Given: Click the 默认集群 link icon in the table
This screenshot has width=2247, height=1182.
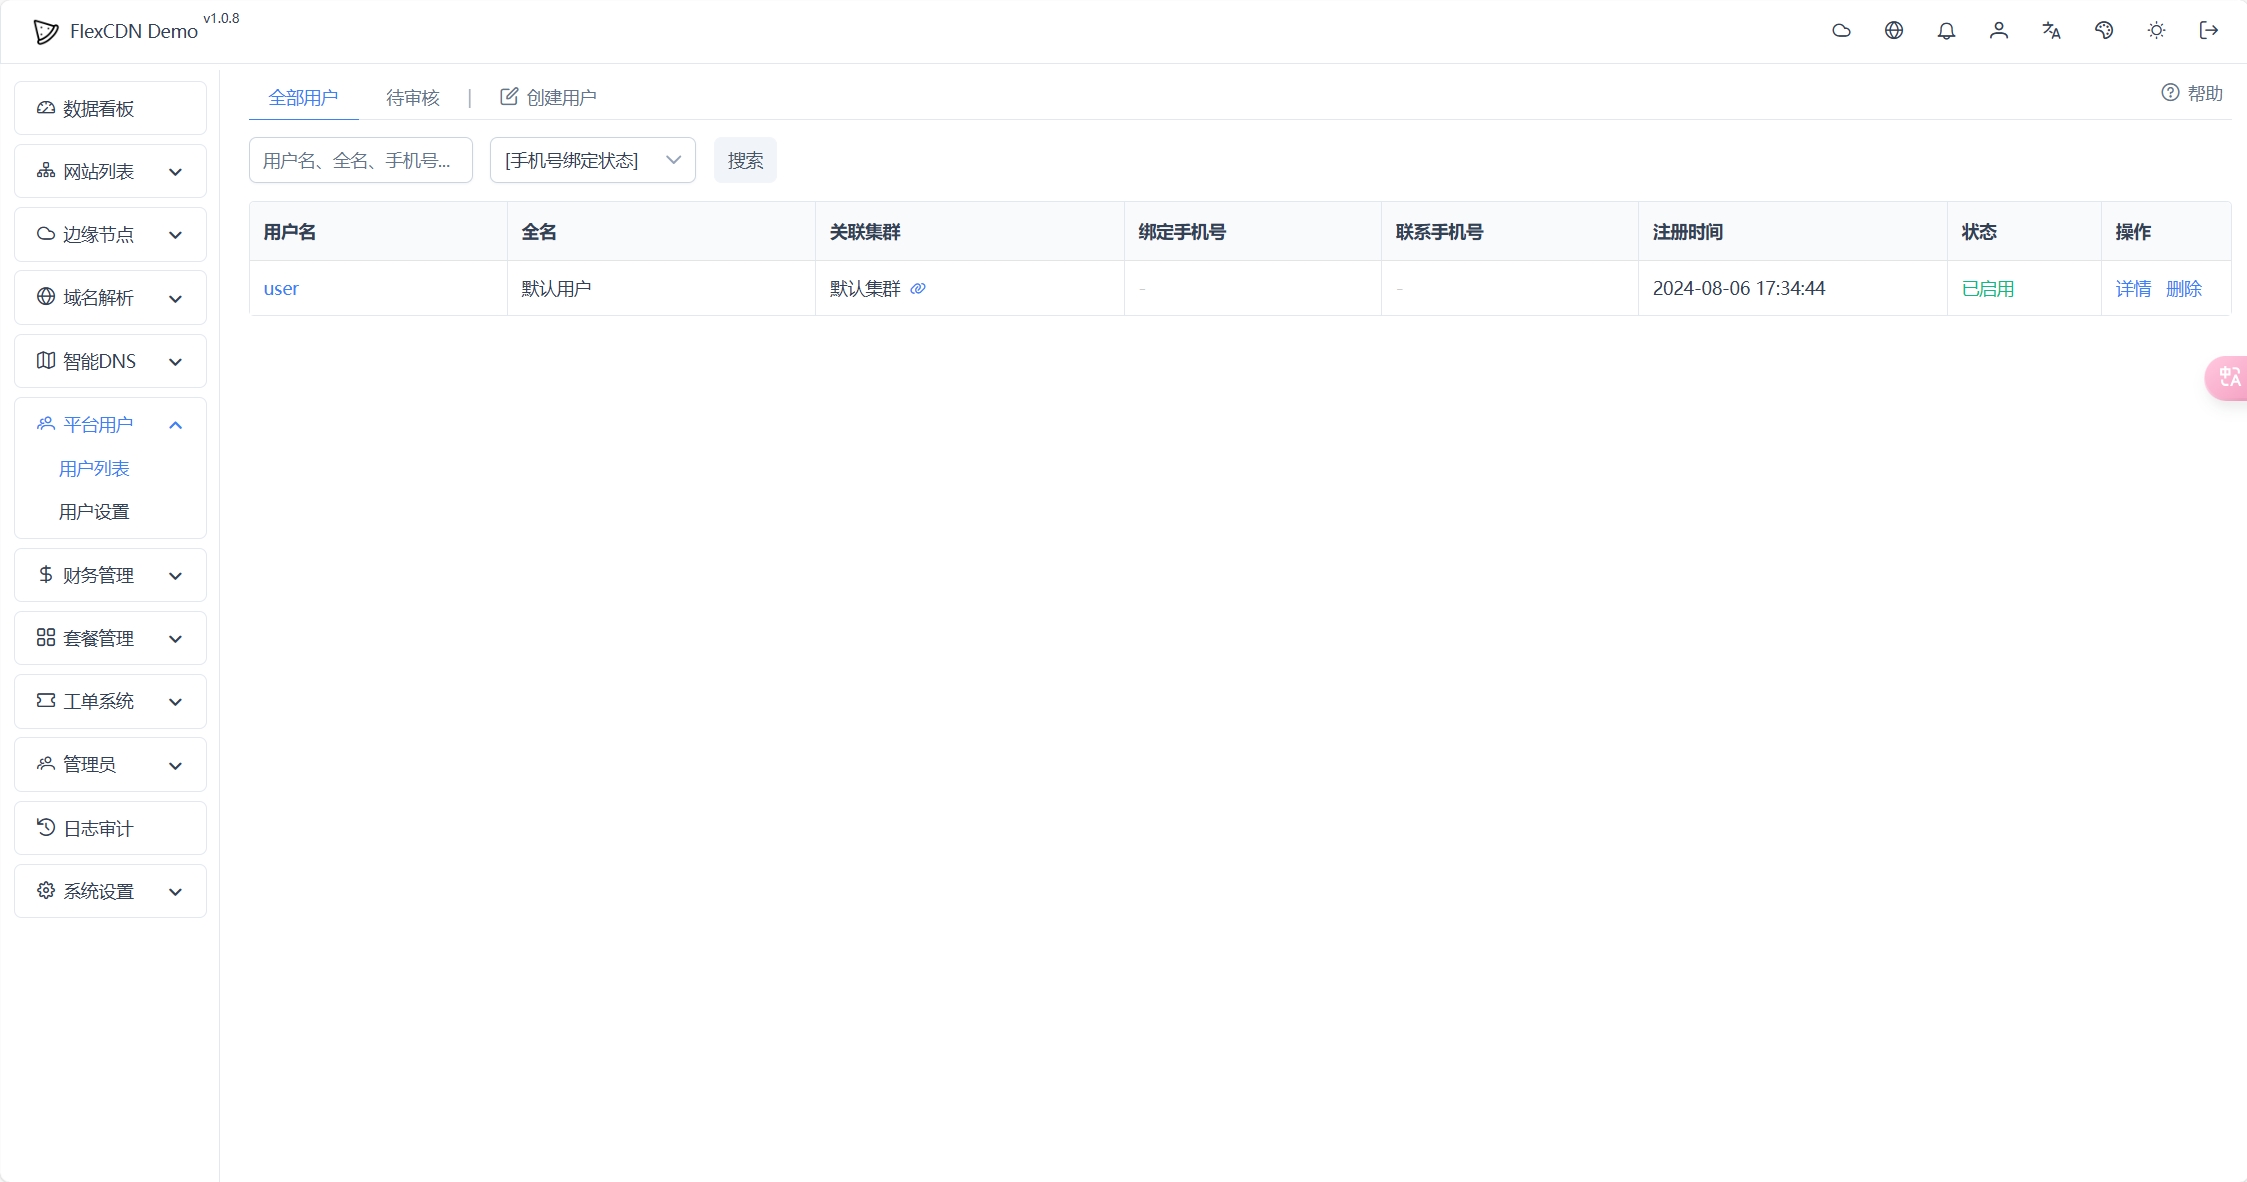Looking at the screenshot, I should [918, 289].
